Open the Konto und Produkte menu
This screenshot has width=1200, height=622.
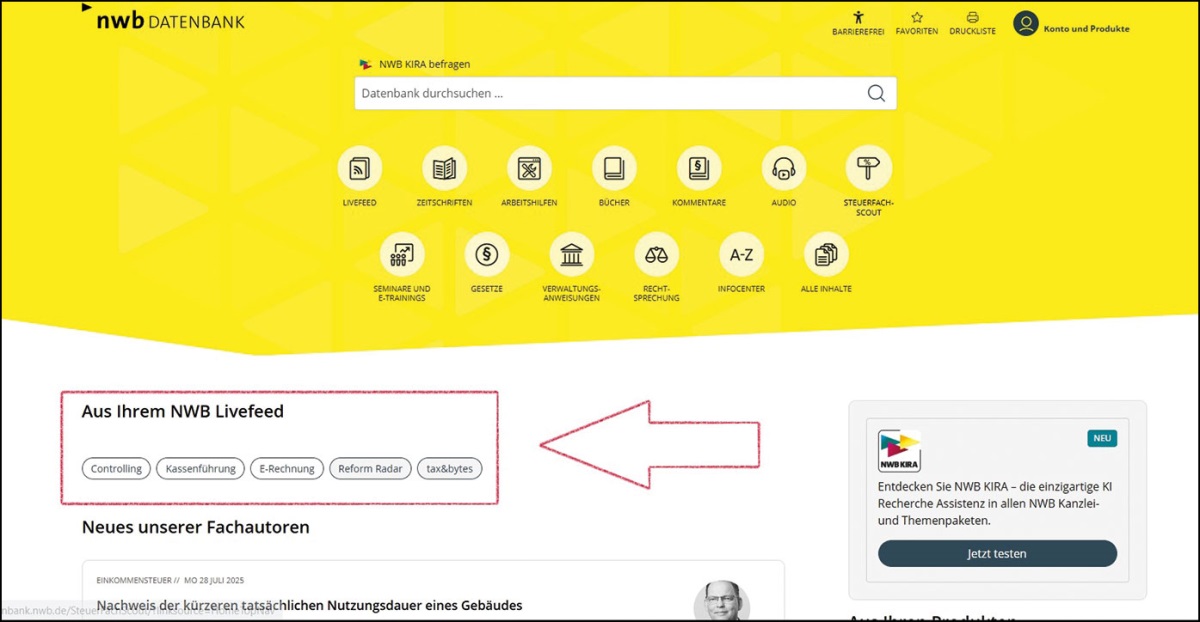pos(1071,27)
